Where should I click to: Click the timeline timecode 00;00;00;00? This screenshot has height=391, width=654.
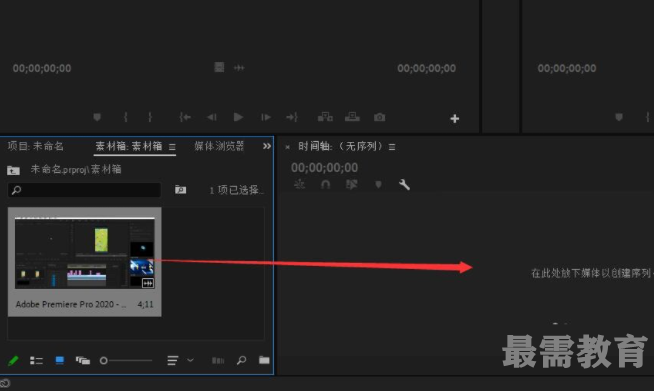[x=324, y=168]
